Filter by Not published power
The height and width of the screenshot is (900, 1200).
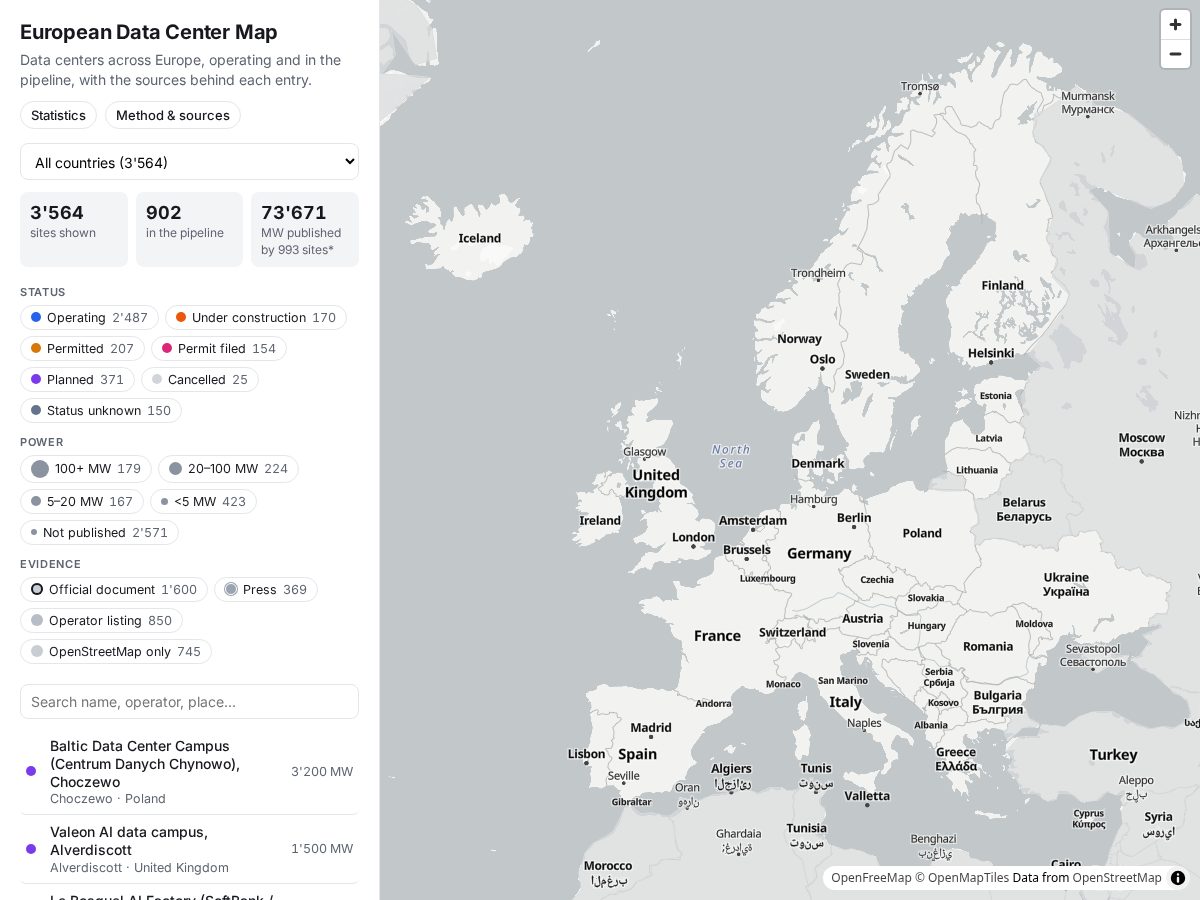click(99, 533)
